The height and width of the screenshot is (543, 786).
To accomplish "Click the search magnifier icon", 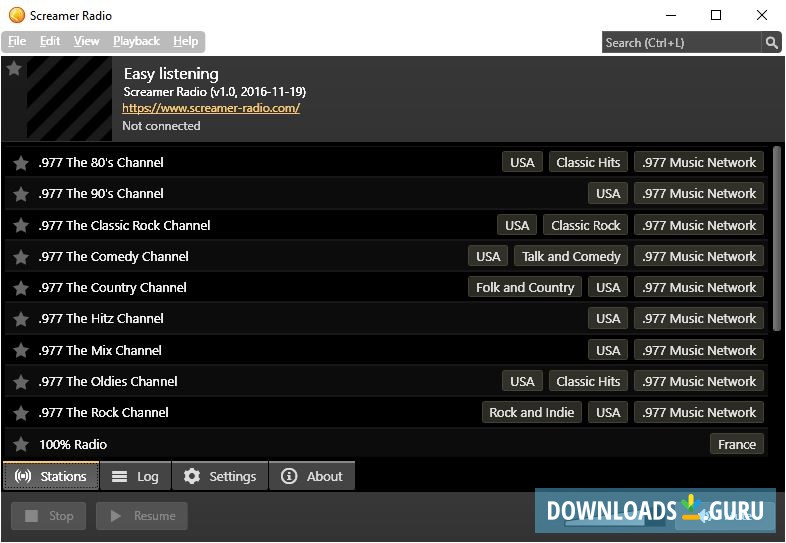I will point(771,43).
